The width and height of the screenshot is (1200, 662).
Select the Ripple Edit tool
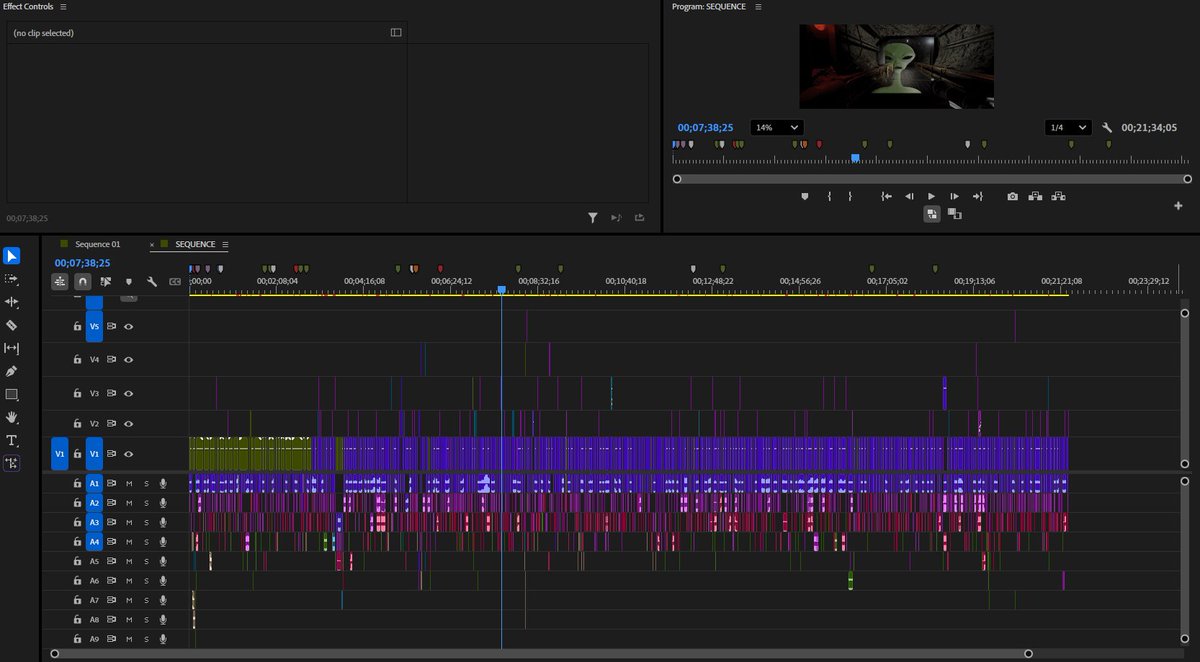click(x=12, y=302)
